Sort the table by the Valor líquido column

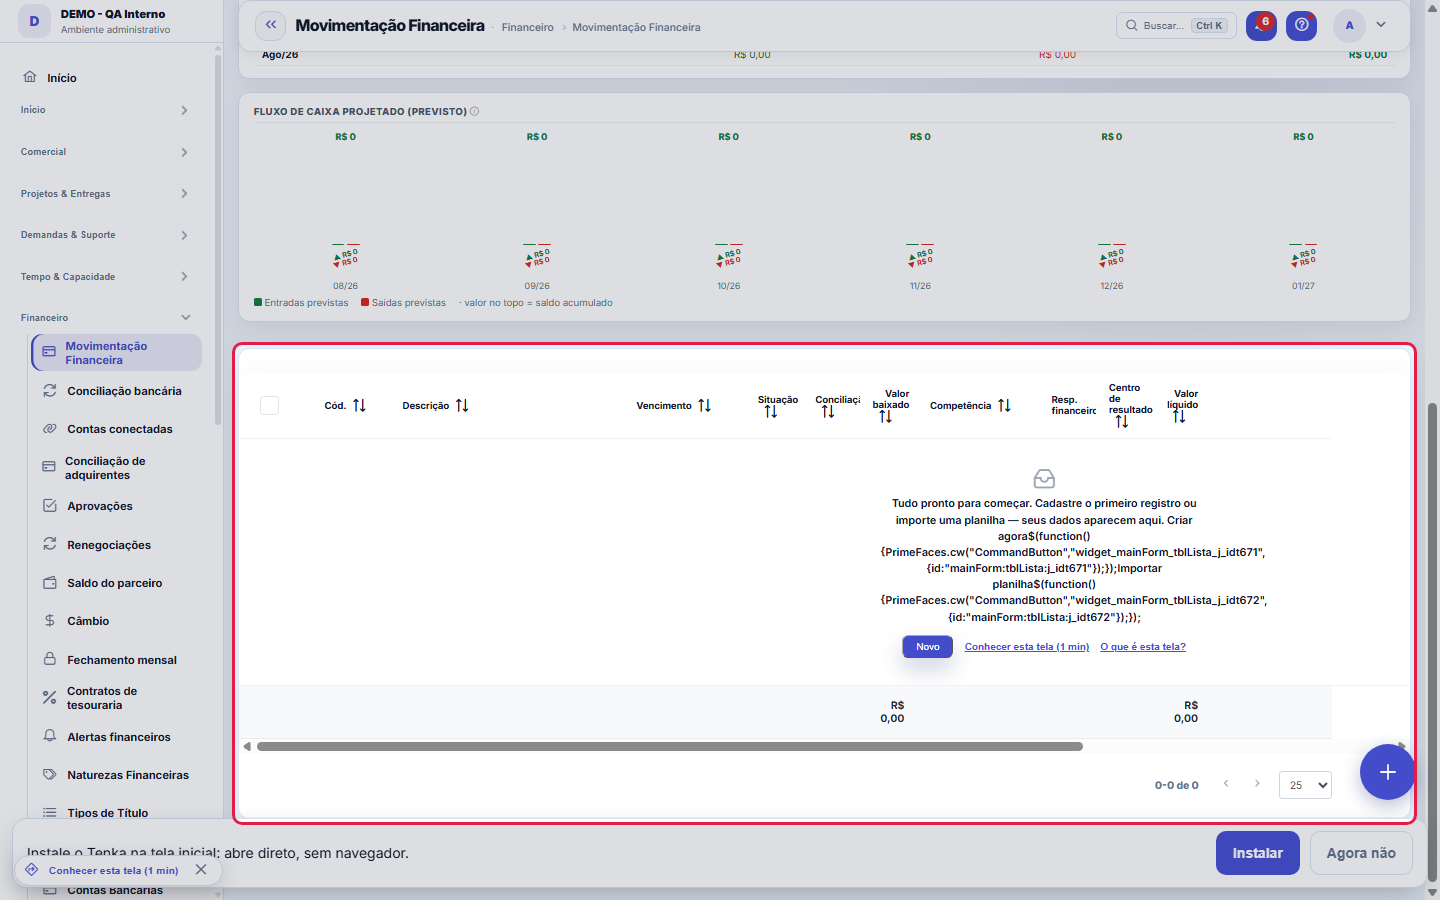1179,417
